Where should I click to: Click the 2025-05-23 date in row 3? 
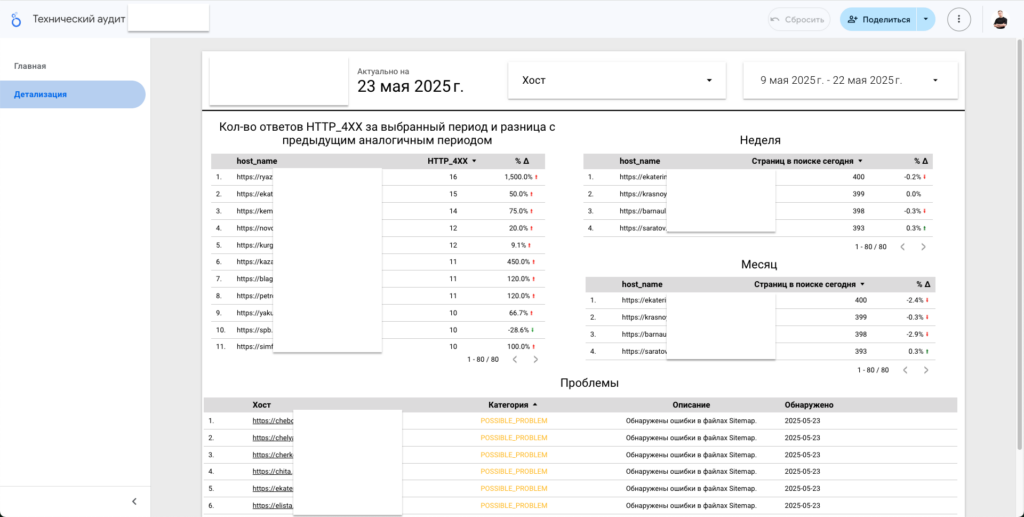tap(802, 454)
